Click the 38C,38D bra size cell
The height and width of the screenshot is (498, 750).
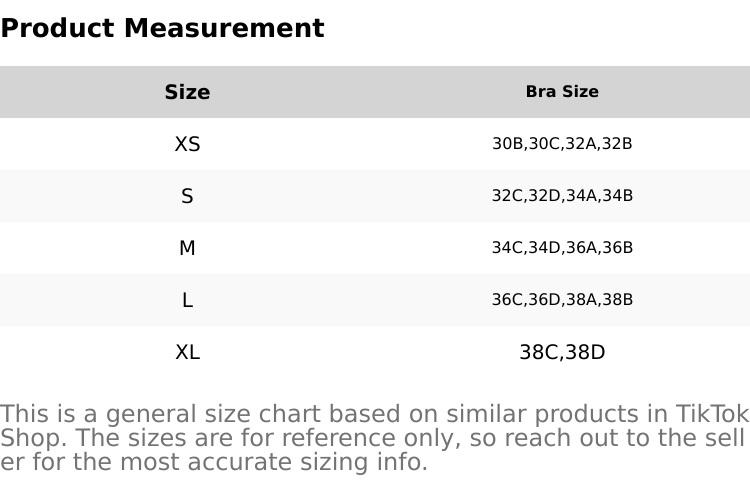(x=562, y=352)
